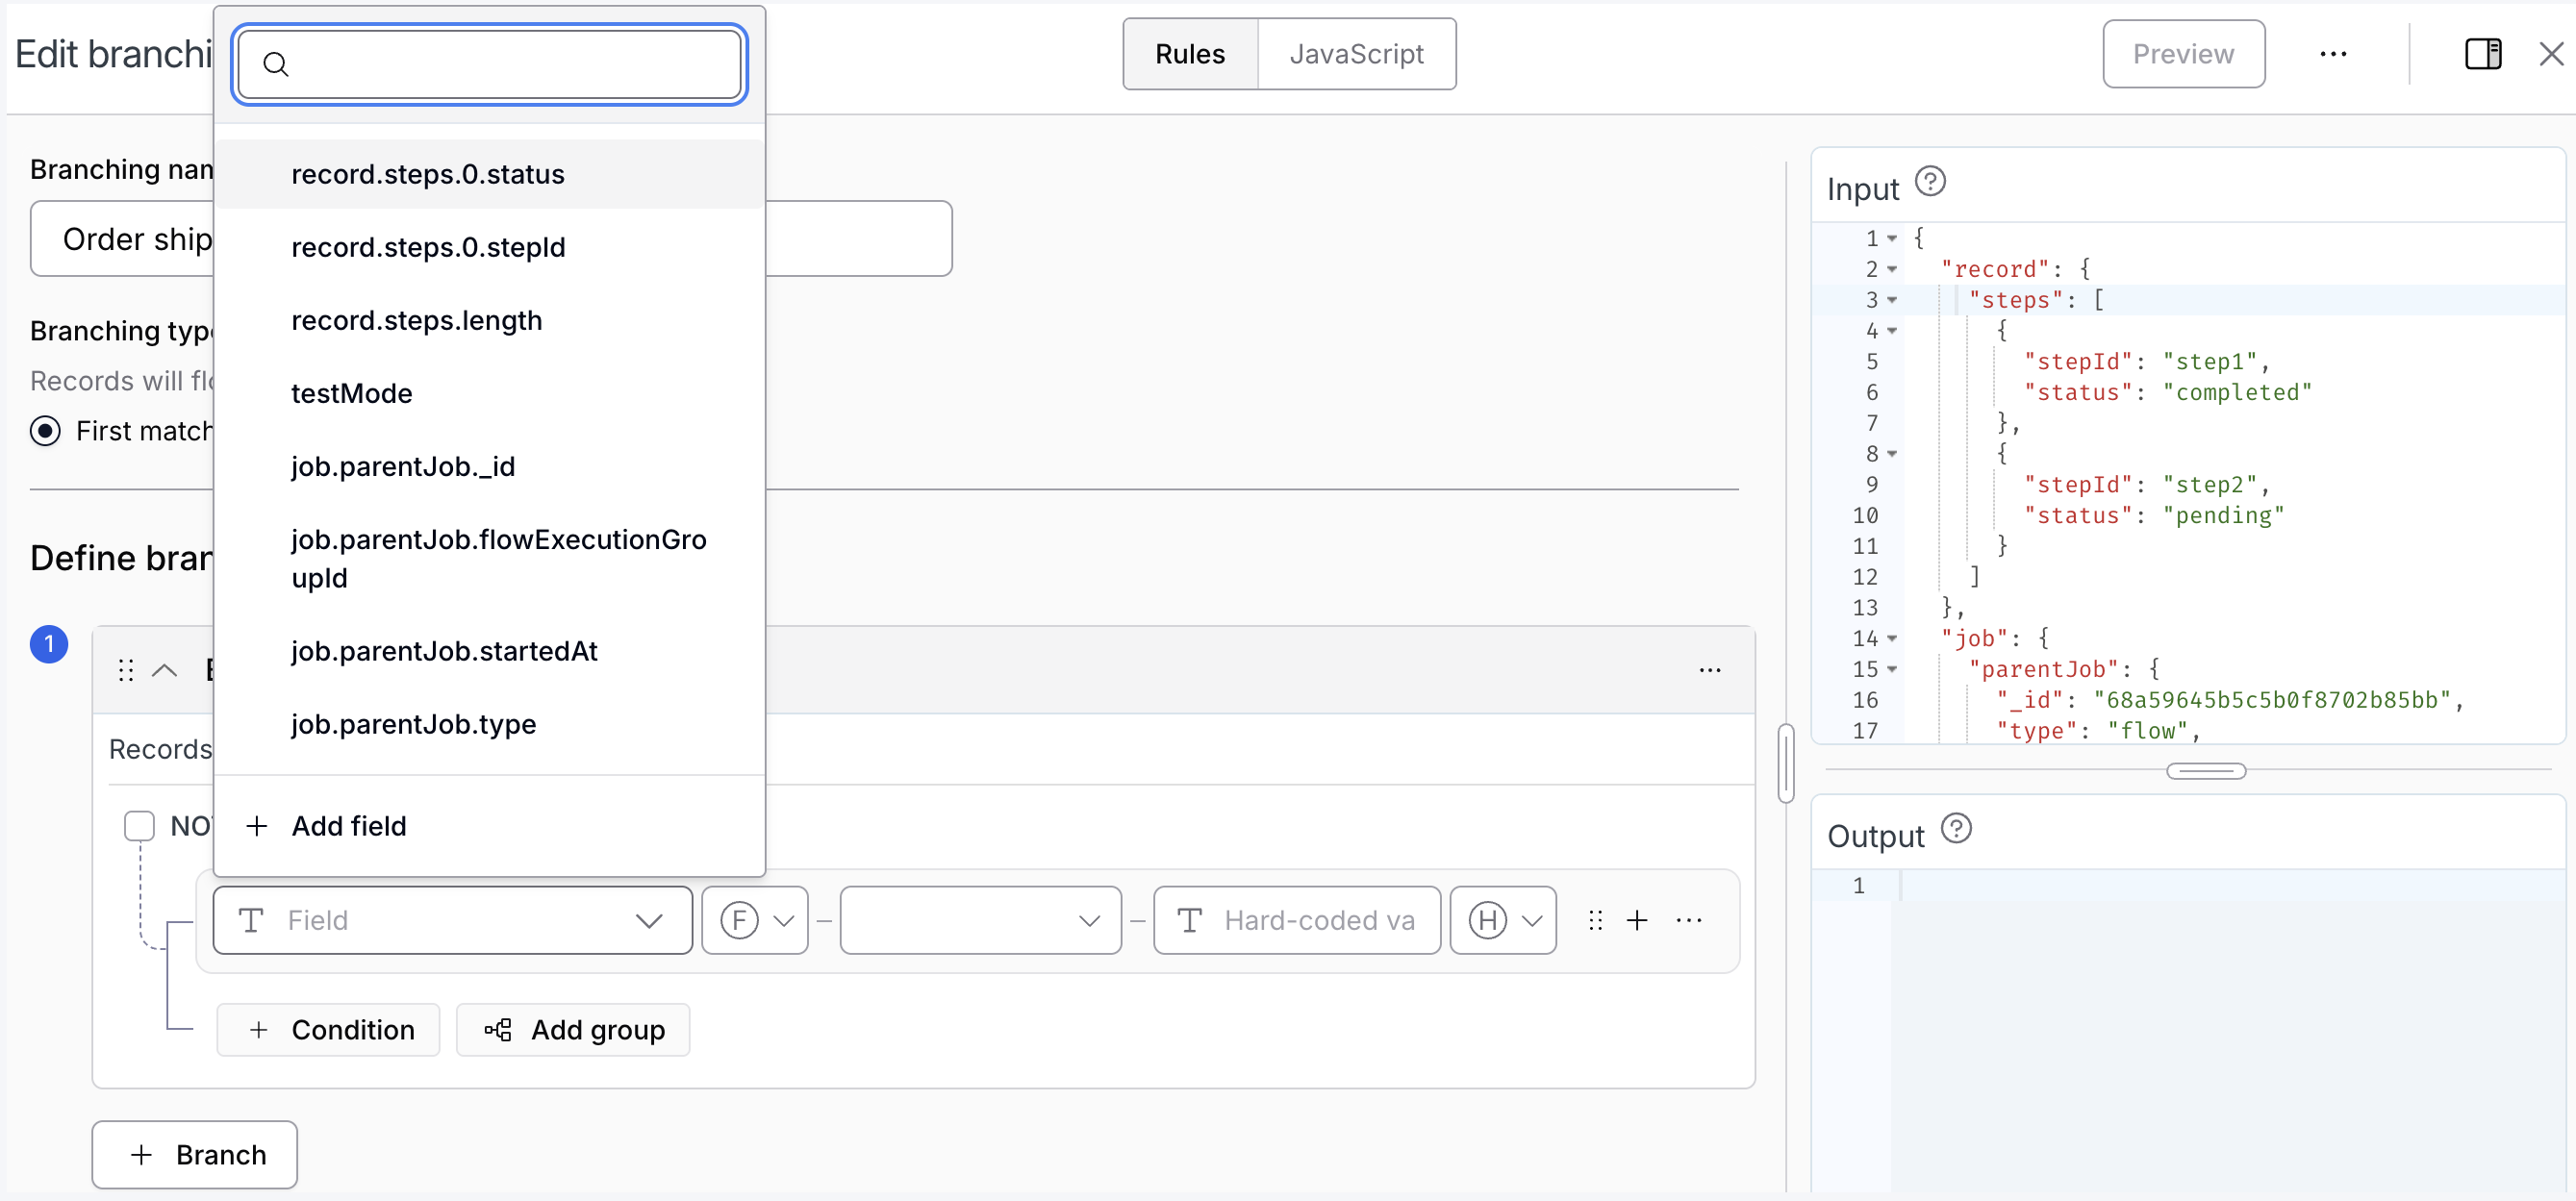Click the plus icon beside Add field
Viewport: 2576px width, 1201px height.
(x=257, y=826)
